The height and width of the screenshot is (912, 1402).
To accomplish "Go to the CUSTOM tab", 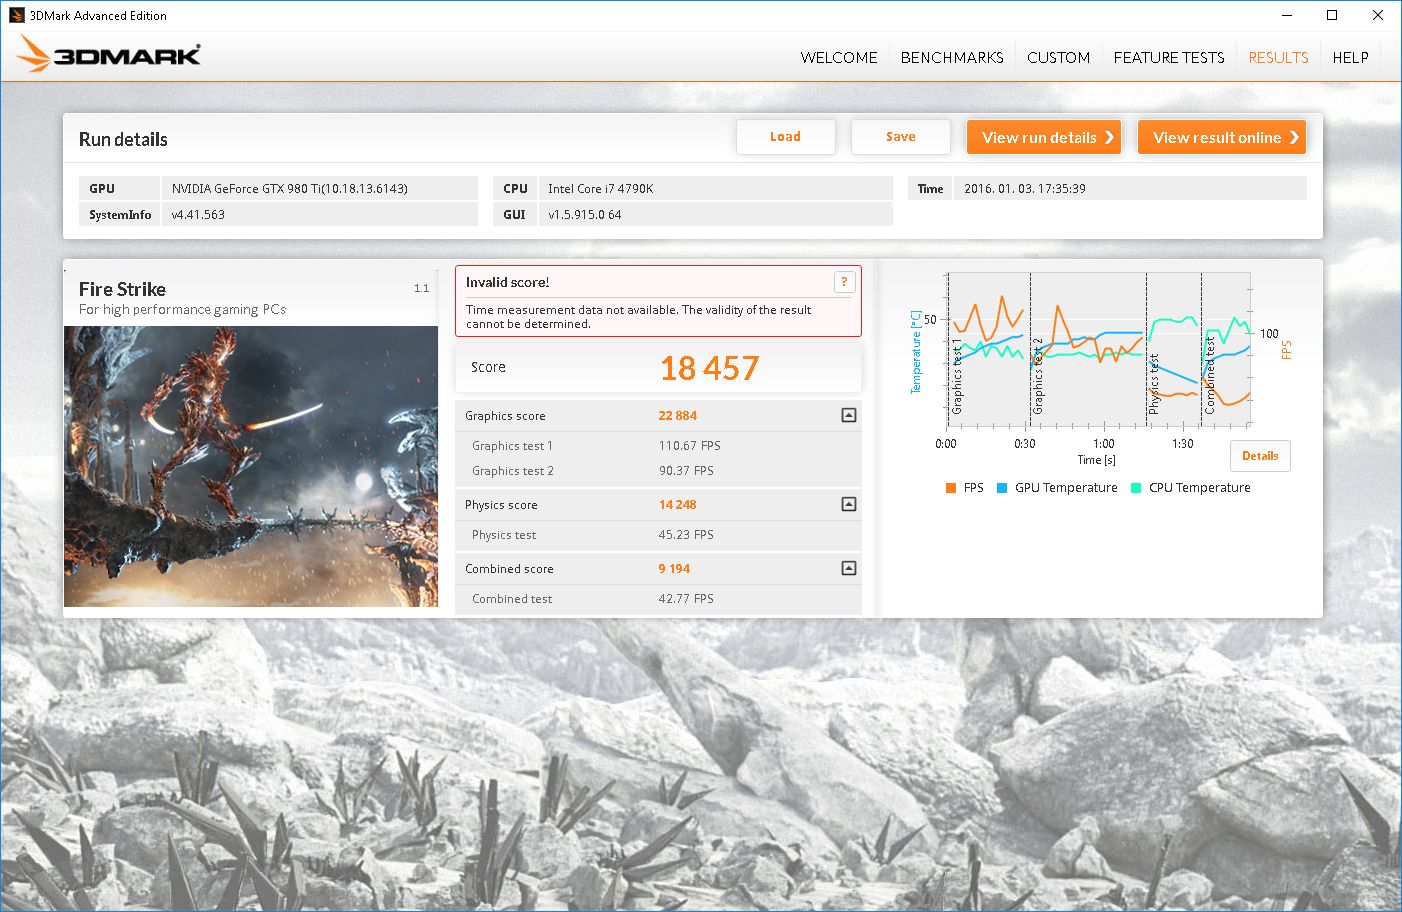I will pos(1058,58).
